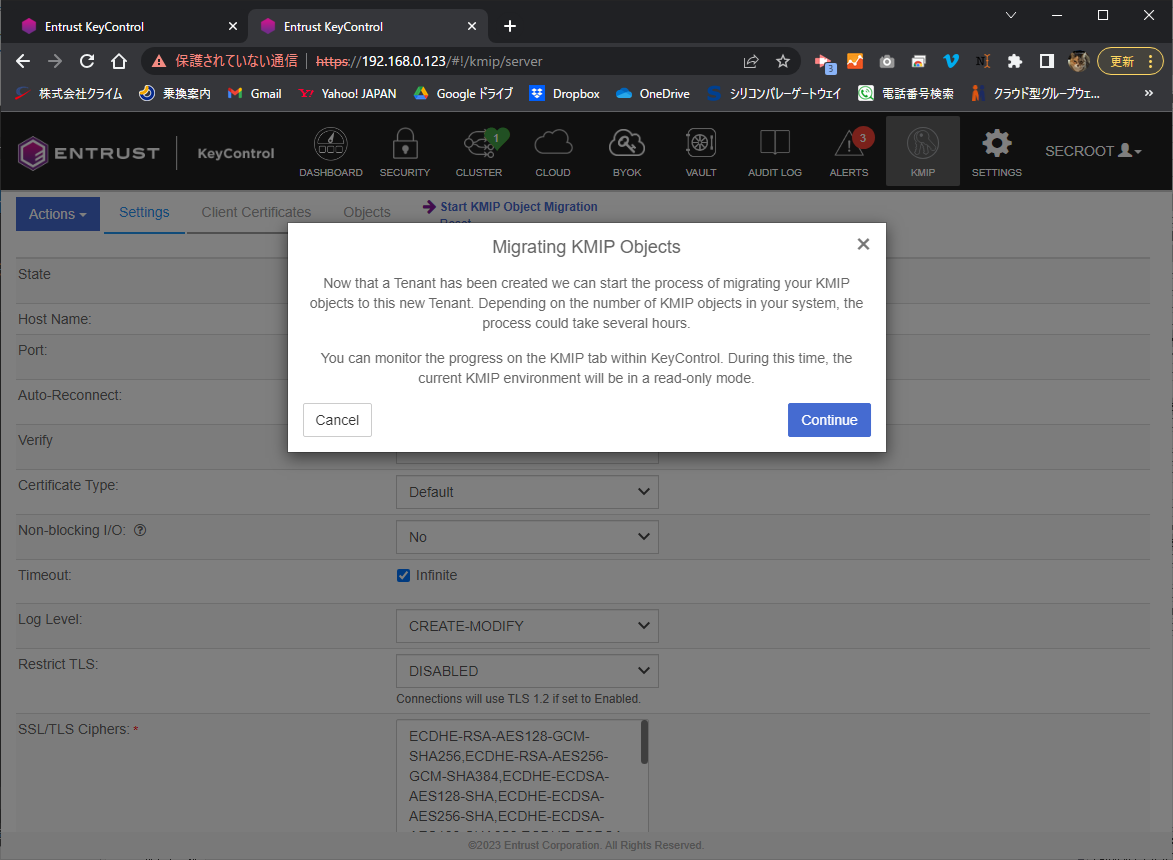Go to the browser home page
The image size is (1173, 860).
(x=119, y=61)
